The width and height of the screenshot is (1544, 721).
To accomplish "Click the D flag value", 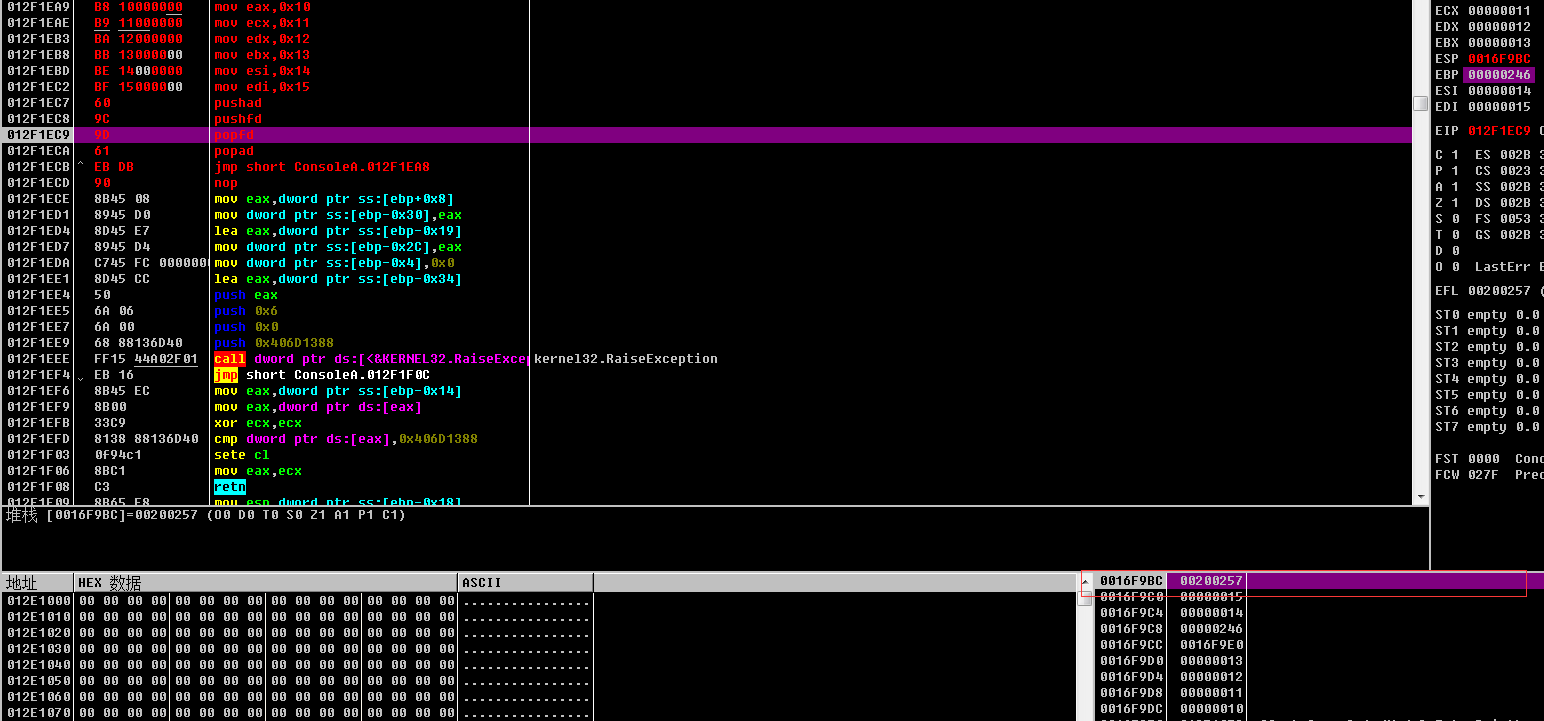I will [1455, 251].
